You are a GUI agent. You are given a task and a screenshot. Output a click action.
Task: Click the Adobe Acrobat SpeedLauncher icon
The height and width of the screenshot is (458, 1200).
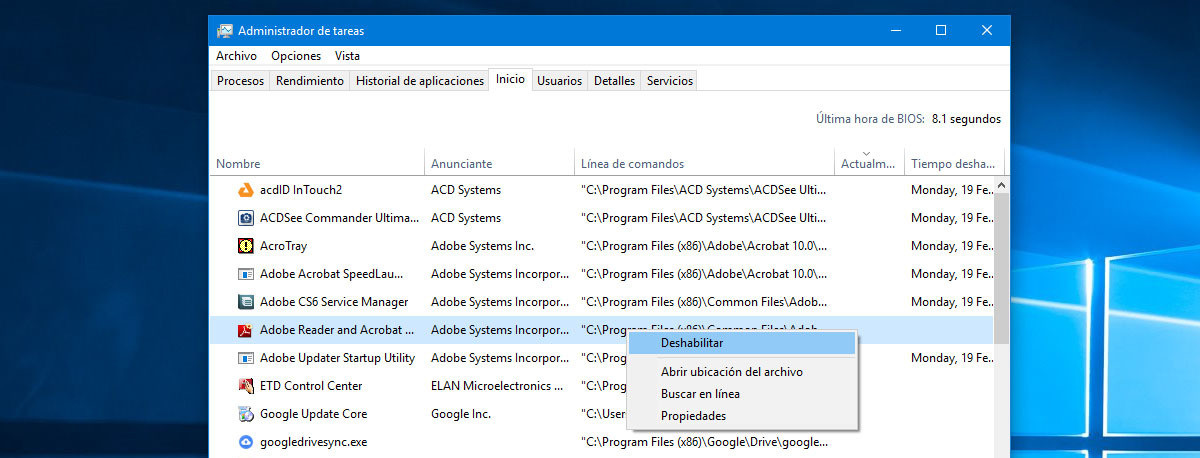(x=246, y=274)
